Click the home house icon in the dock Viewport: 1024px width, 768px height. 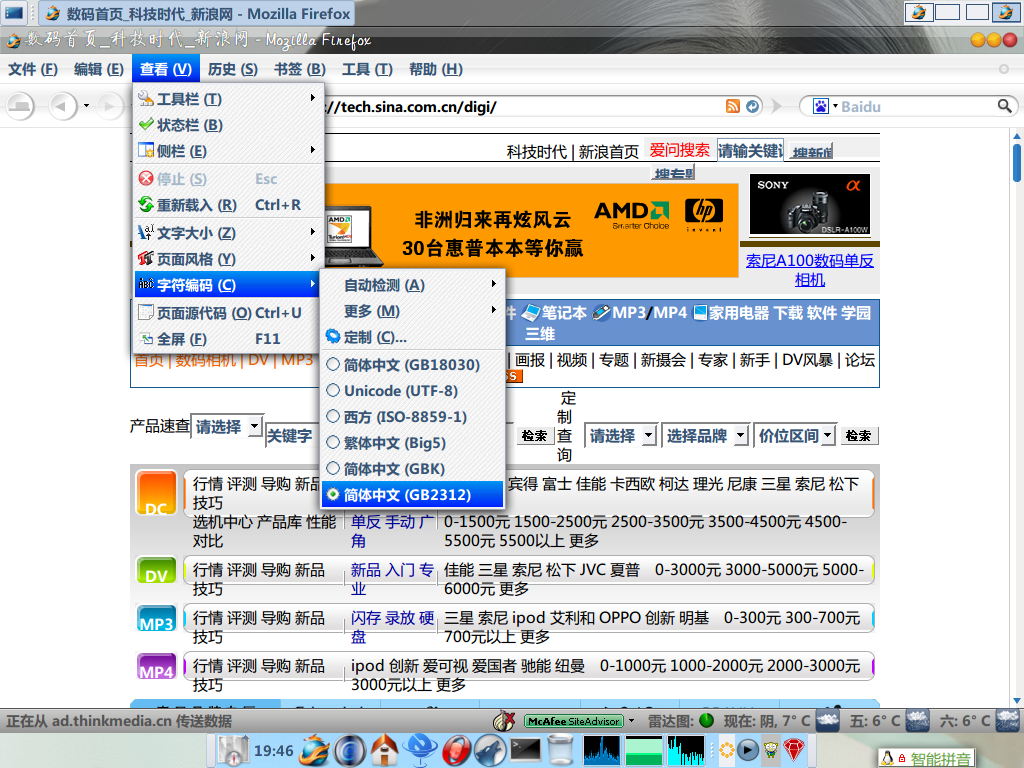point(384,750)
